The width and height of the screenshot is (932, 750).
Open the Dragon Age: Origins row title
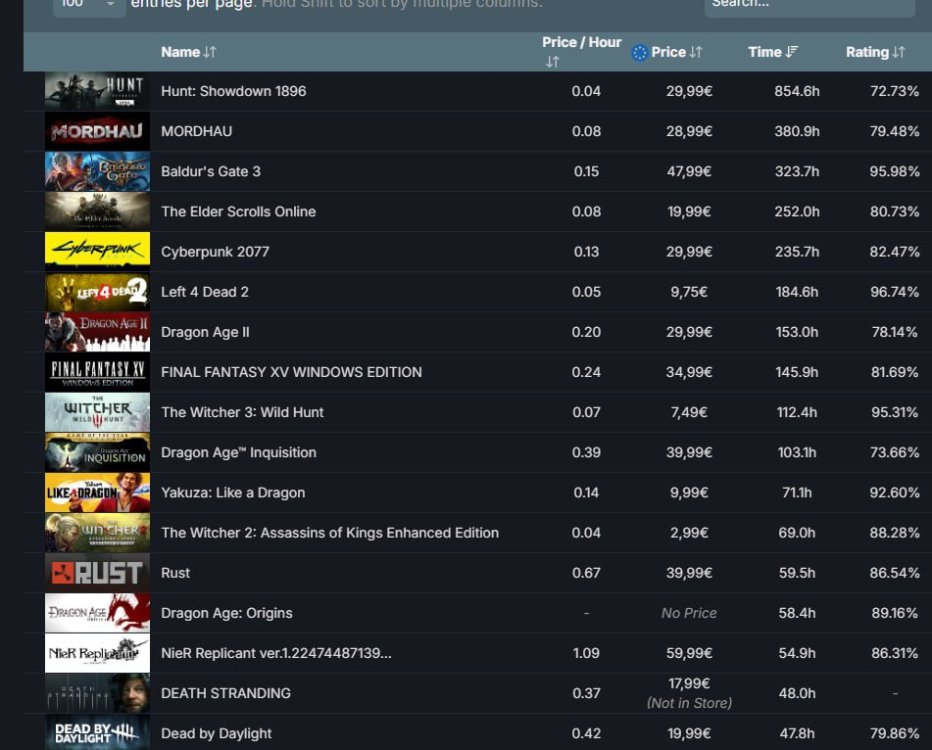[226, 613]
